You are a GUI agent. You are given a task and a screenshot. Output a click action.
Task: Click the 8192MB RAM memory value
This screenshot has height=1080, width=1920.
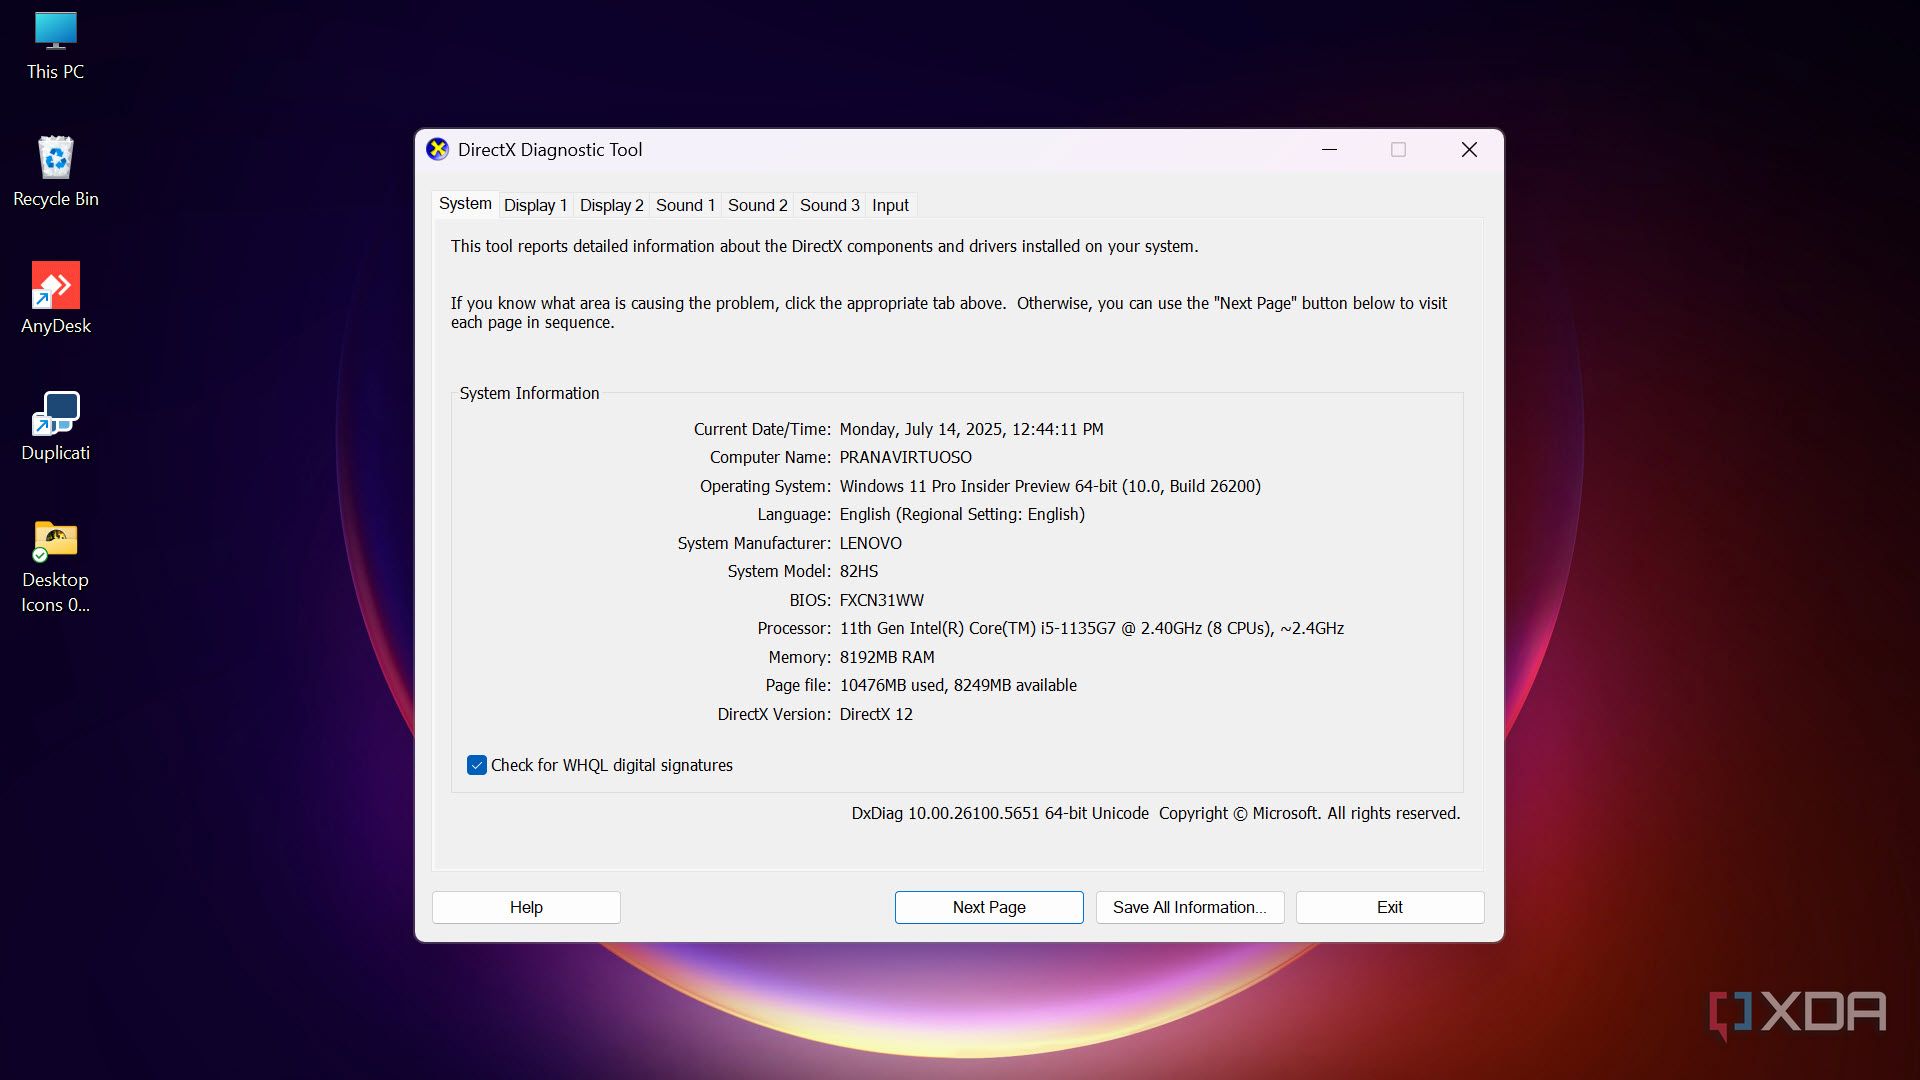click(887, 657)
